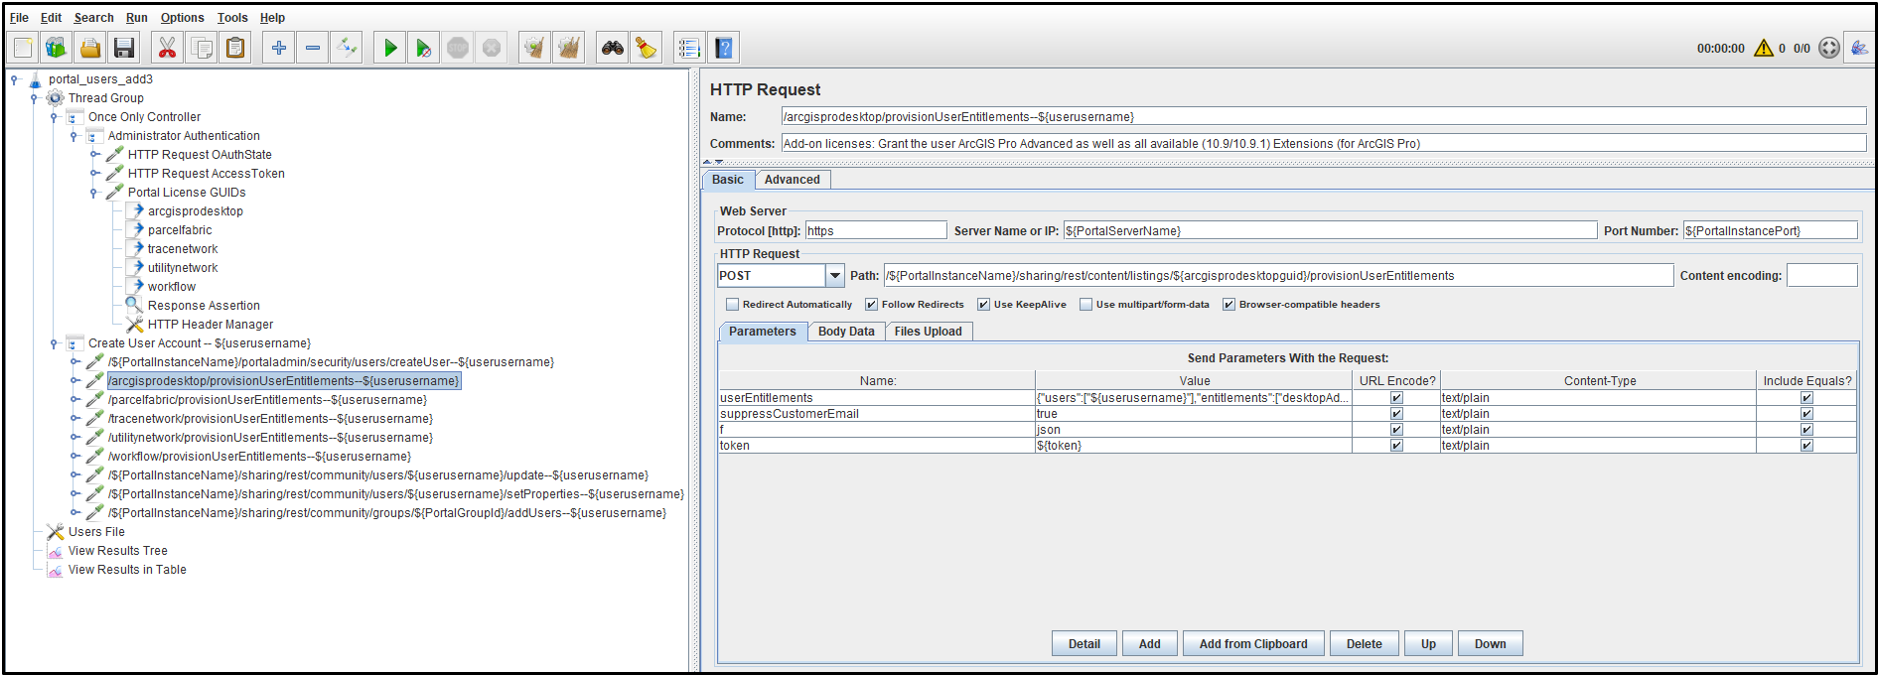Click the feather icon at the top right
Image resolution: width=1880 pixels, height=677 pixels.
point(1859,48)
